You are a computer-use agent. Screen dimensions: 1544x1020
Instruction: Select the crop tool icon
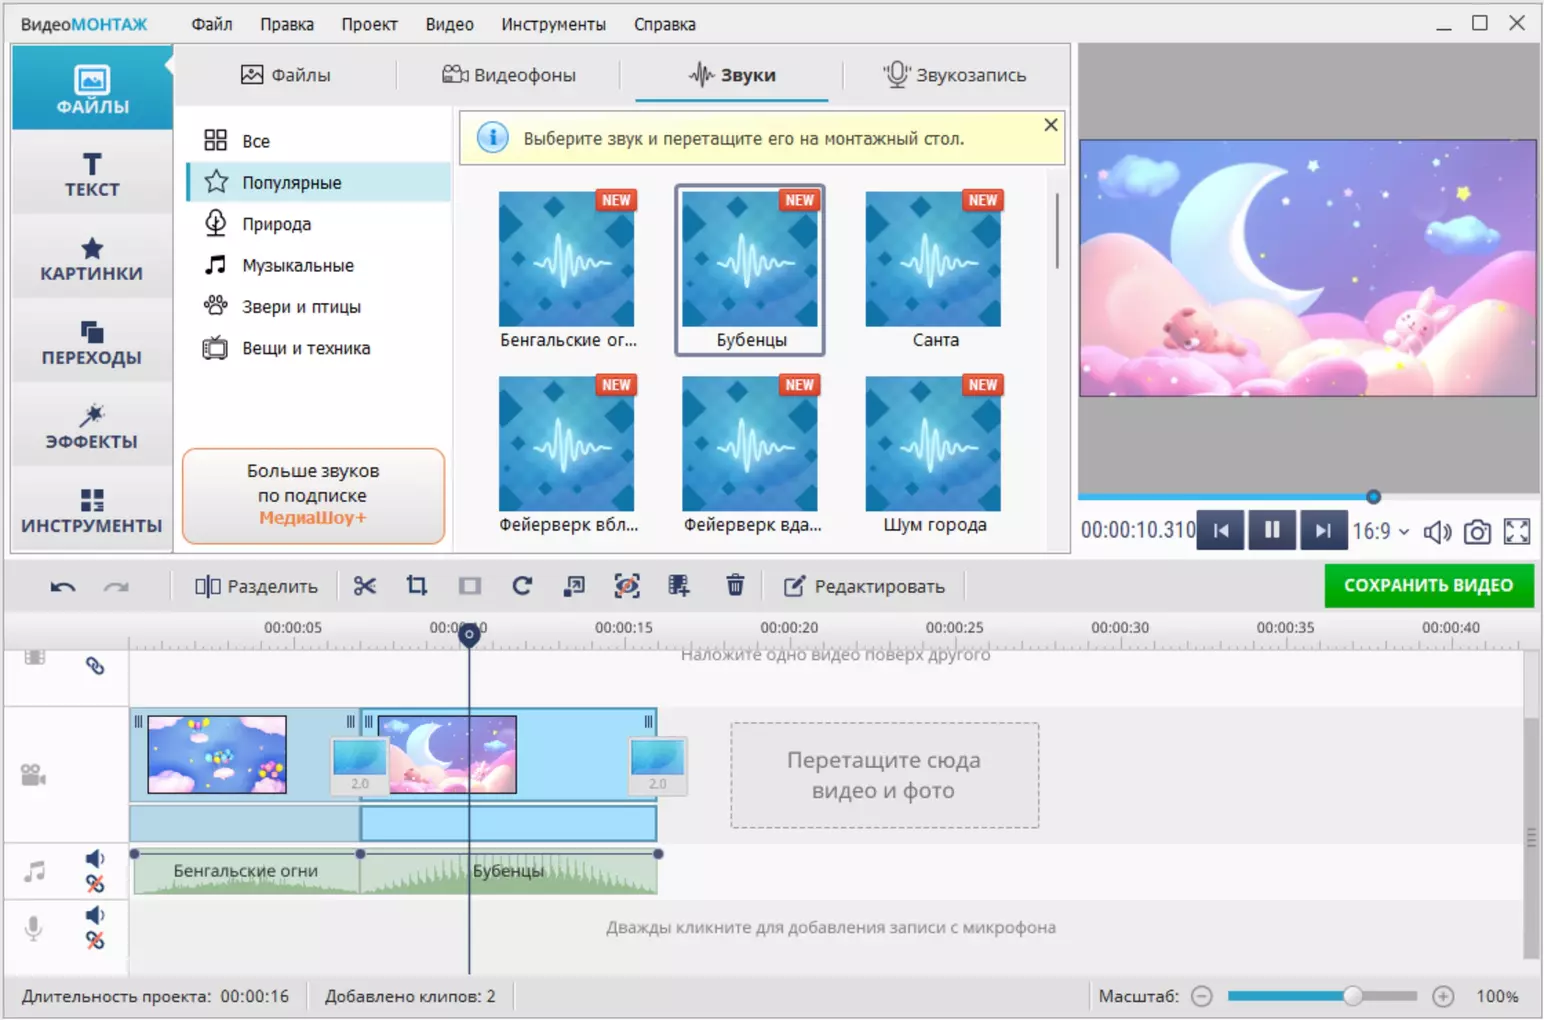tap(417, 586)
